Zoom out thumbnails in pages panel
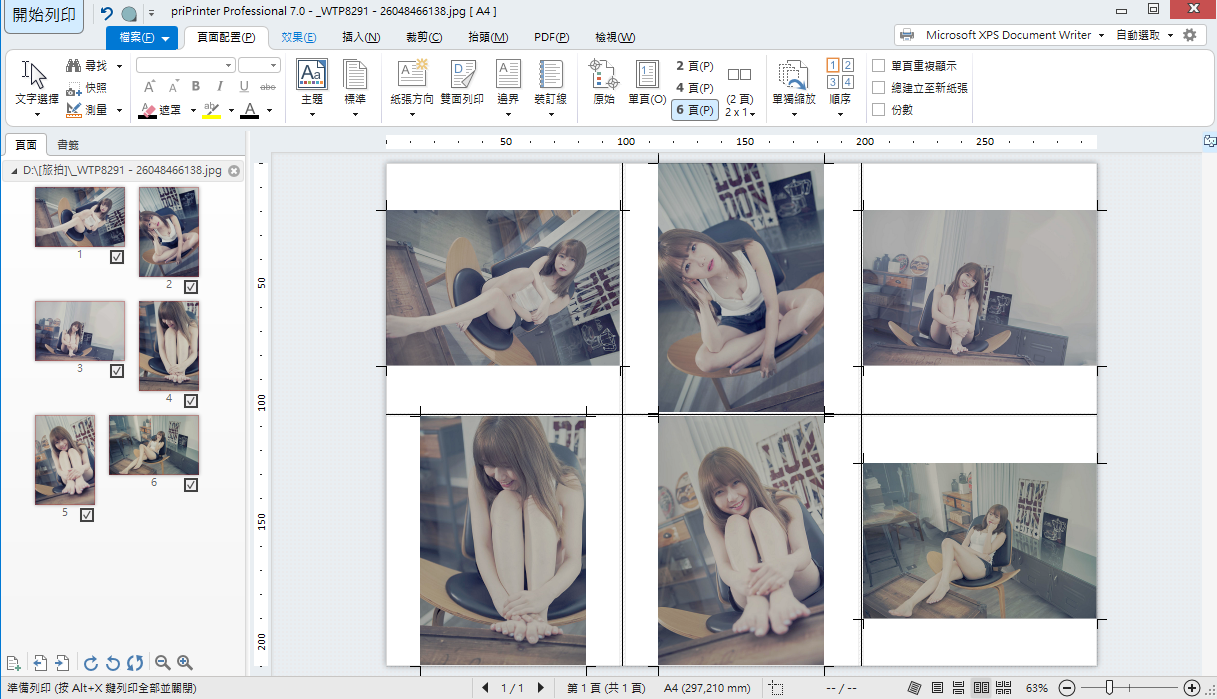 (162, 663)
